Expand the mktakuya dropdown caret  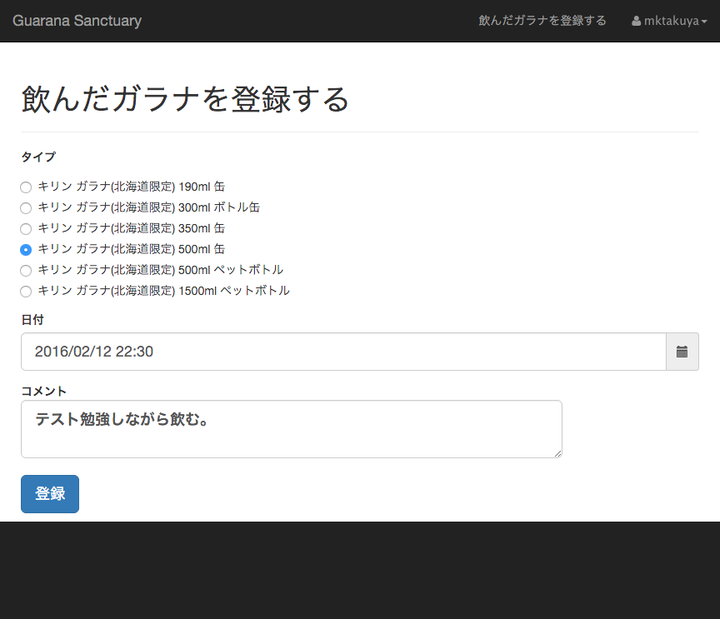point(704,22)
